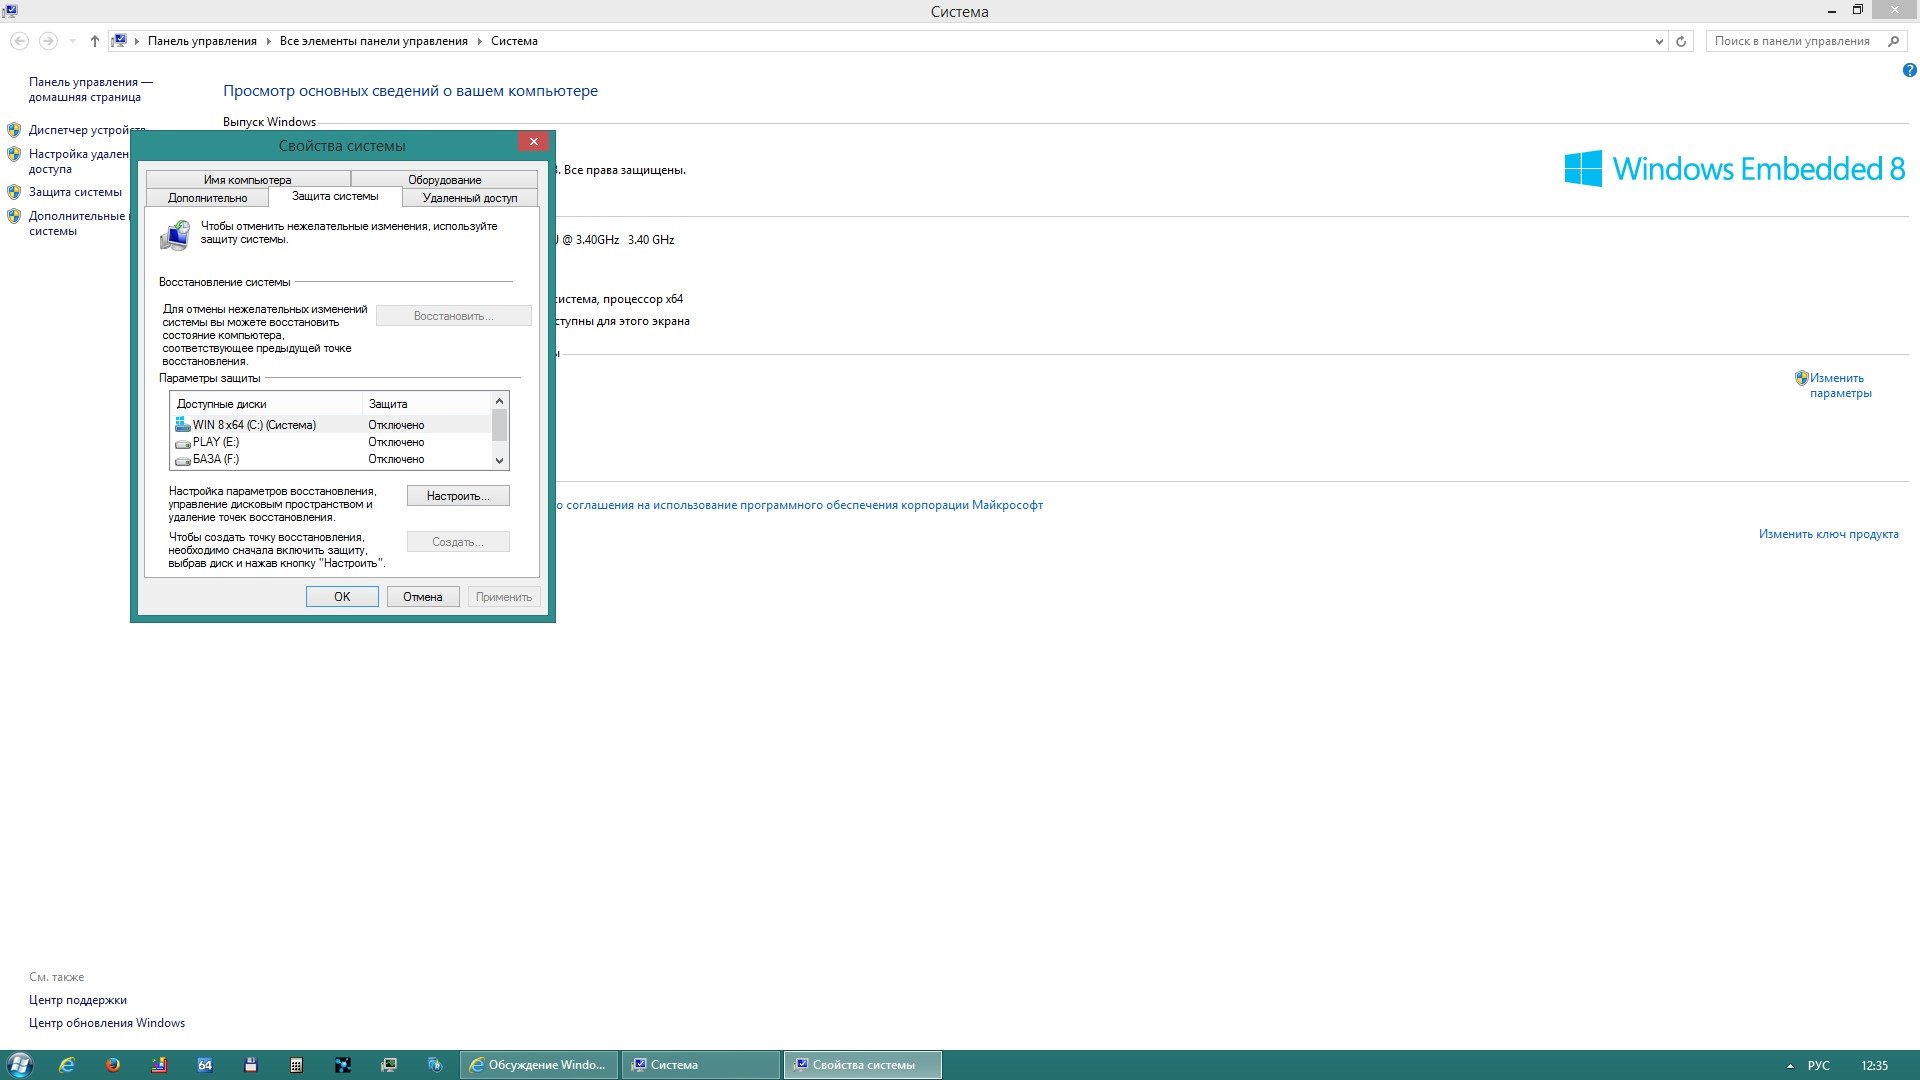The image size is (1920, 1080).
Task: Click 'Отмена' to cancel dialog
Action: [423, 597]
